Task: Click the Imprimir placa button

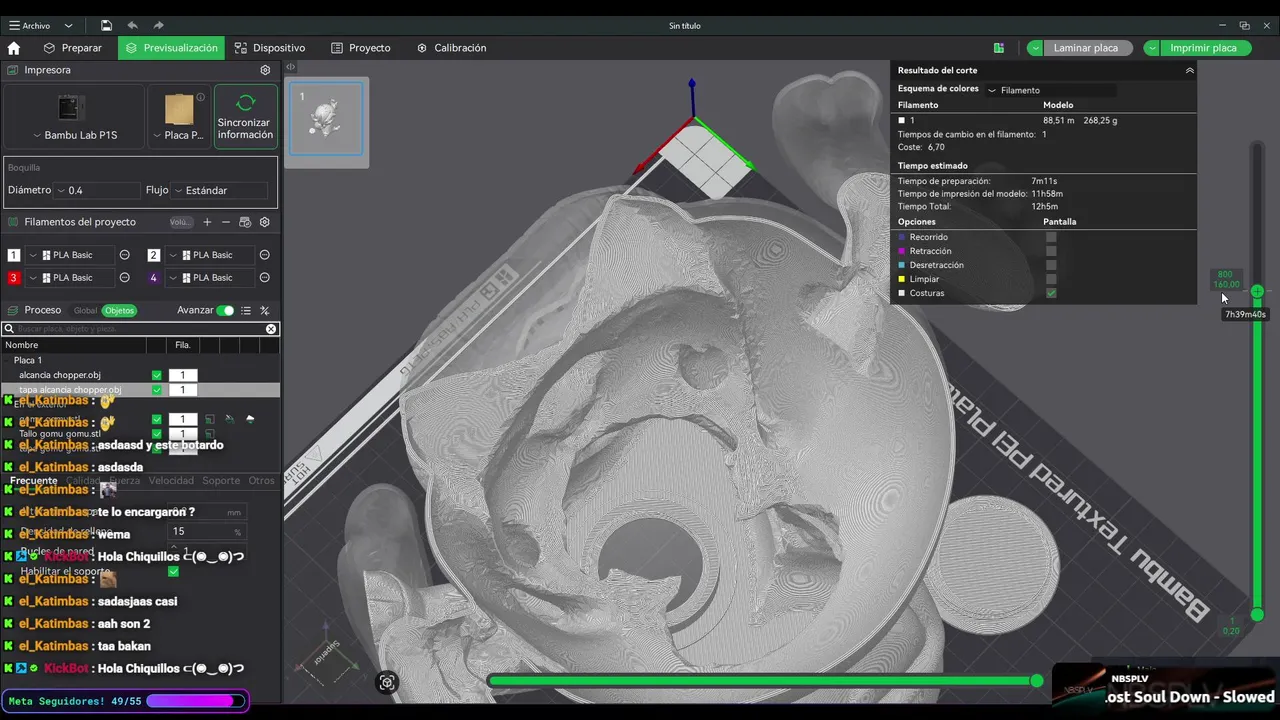Action: 1205,48
